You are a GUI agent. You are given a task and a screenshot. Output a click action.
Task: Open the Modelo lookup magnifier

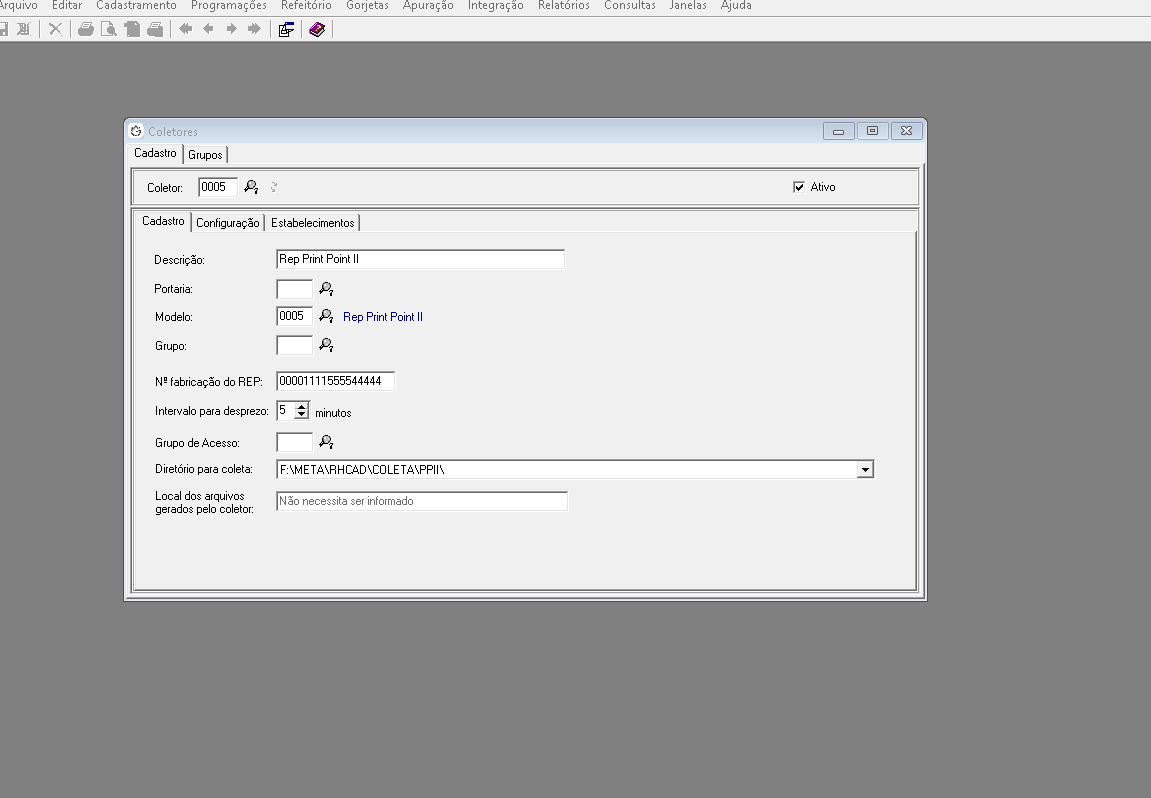click(326, 316)
